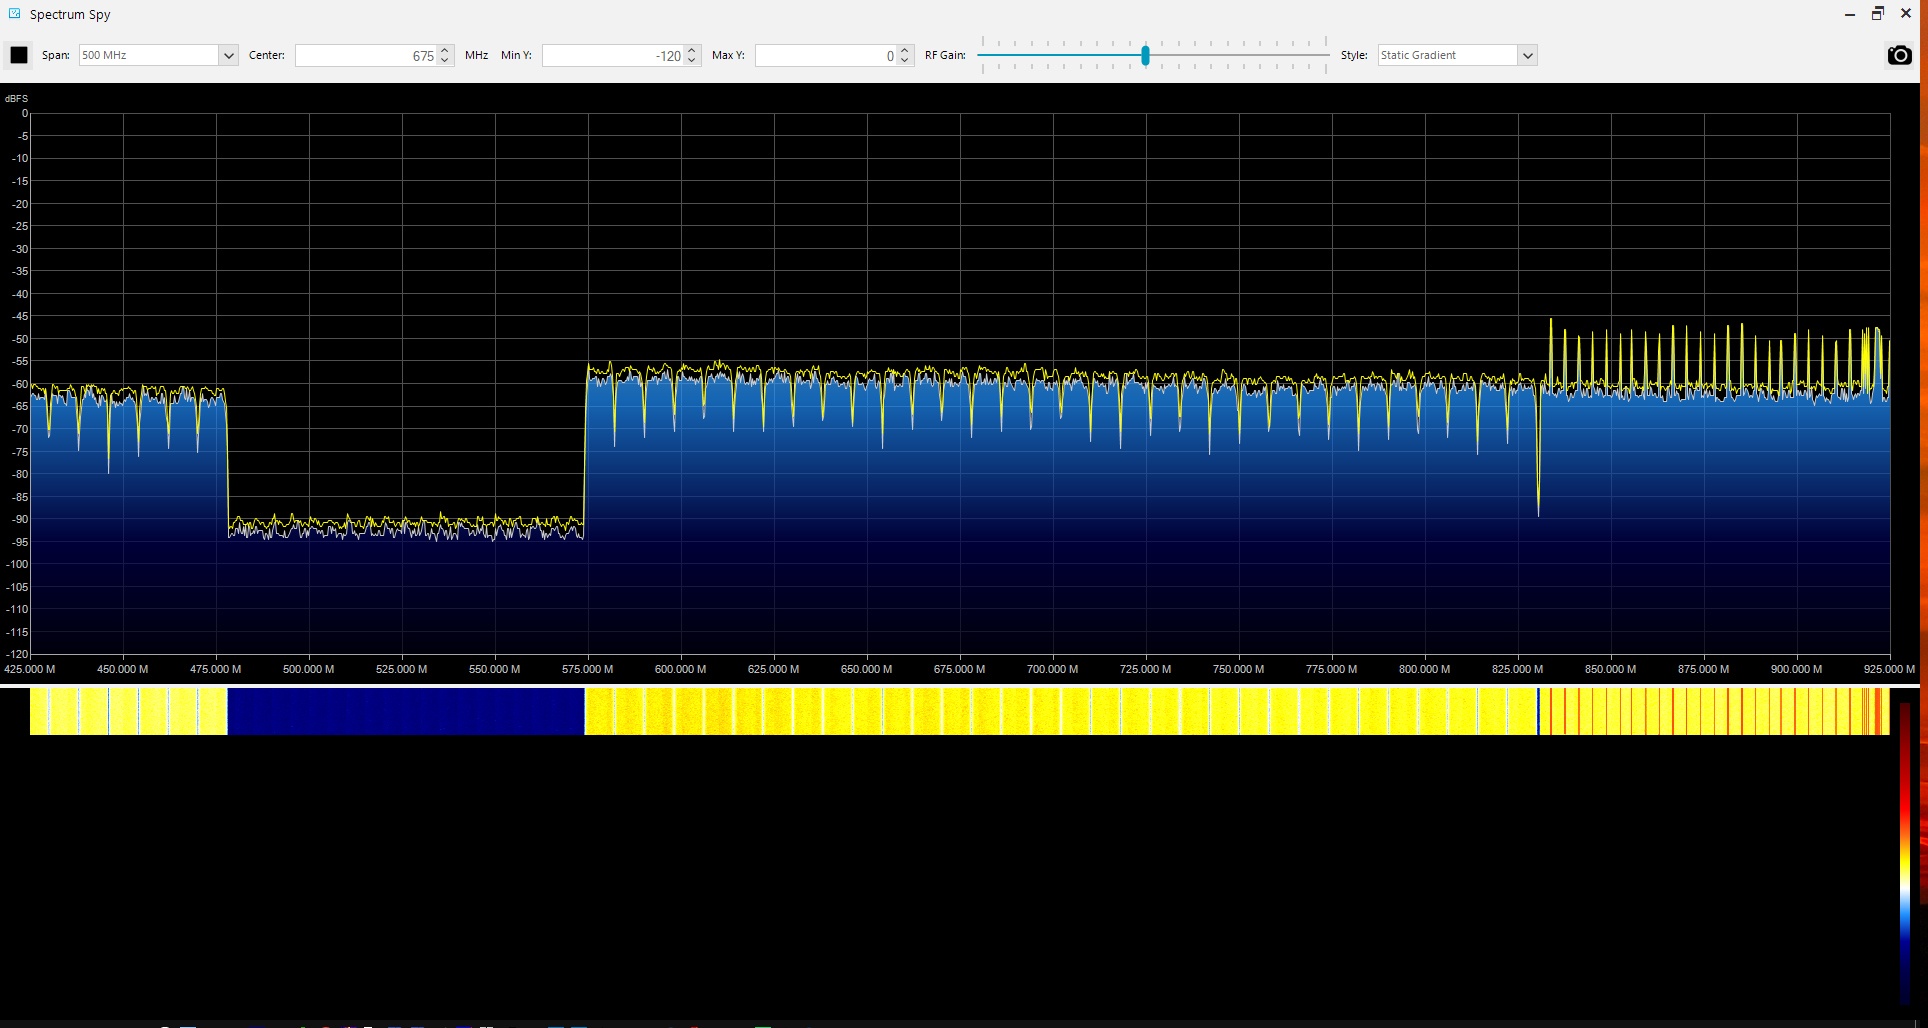The image size is (1928, 1028).
Task: Click the Spectrum Spy app icon in title bar
Action: click(x=14, y=14)
